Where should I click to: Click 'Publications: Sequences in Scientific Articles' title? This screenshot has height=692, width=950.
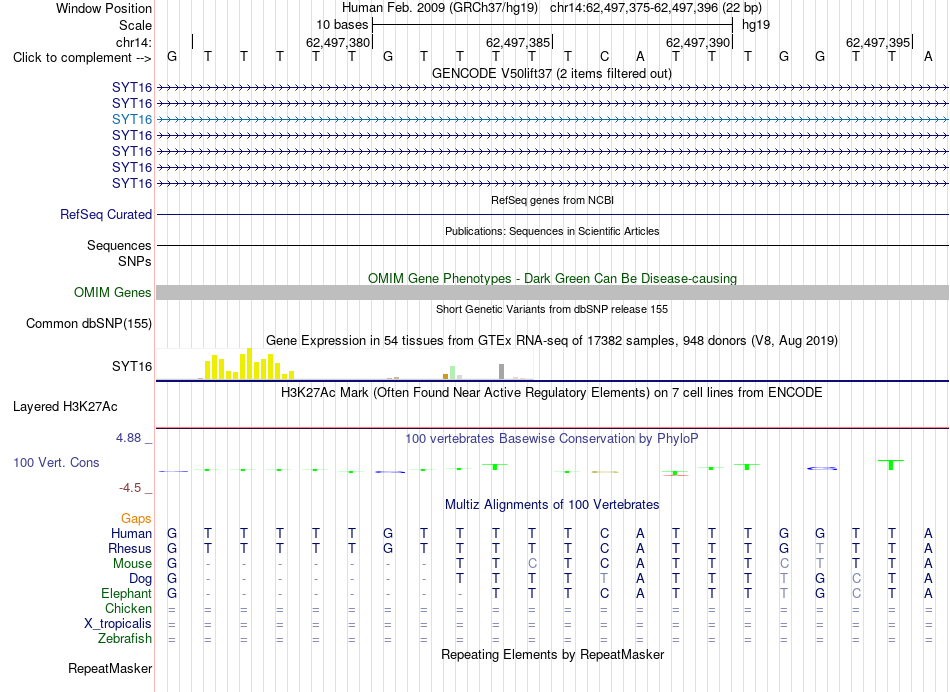(x=552, y=231)
